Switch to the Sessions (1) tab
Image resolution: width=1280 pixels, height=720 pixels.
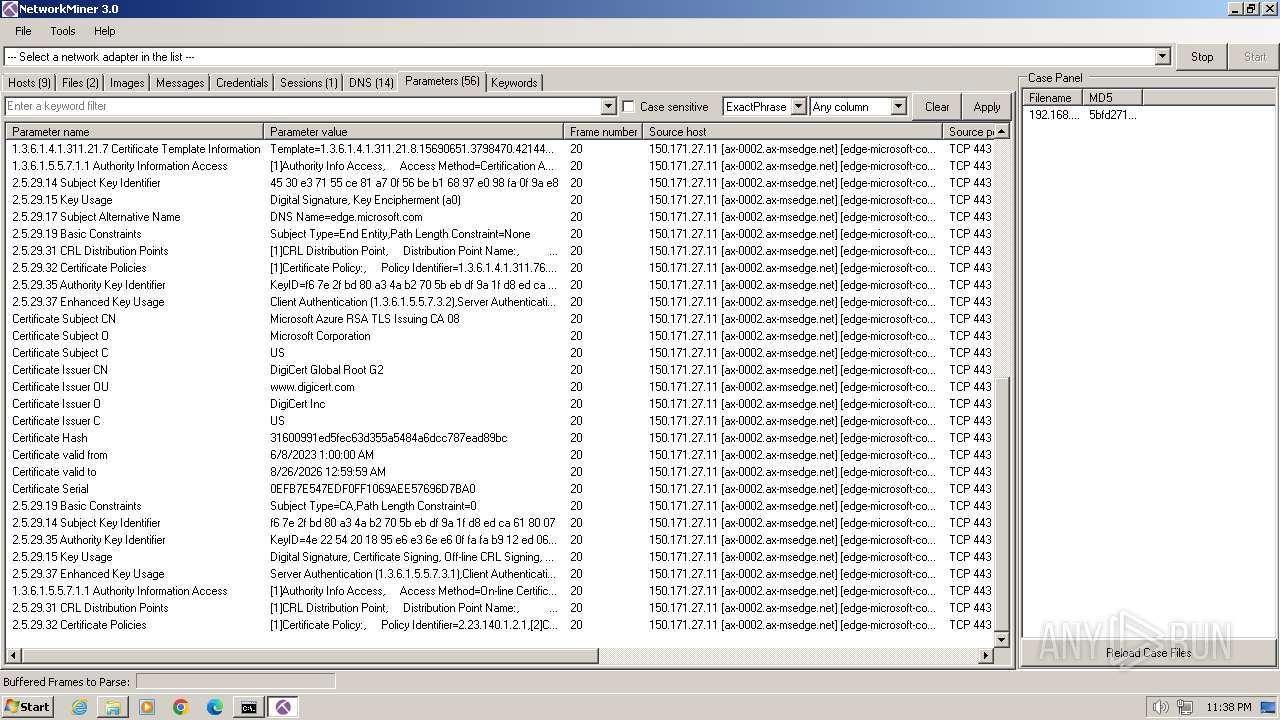click(308, 83)
